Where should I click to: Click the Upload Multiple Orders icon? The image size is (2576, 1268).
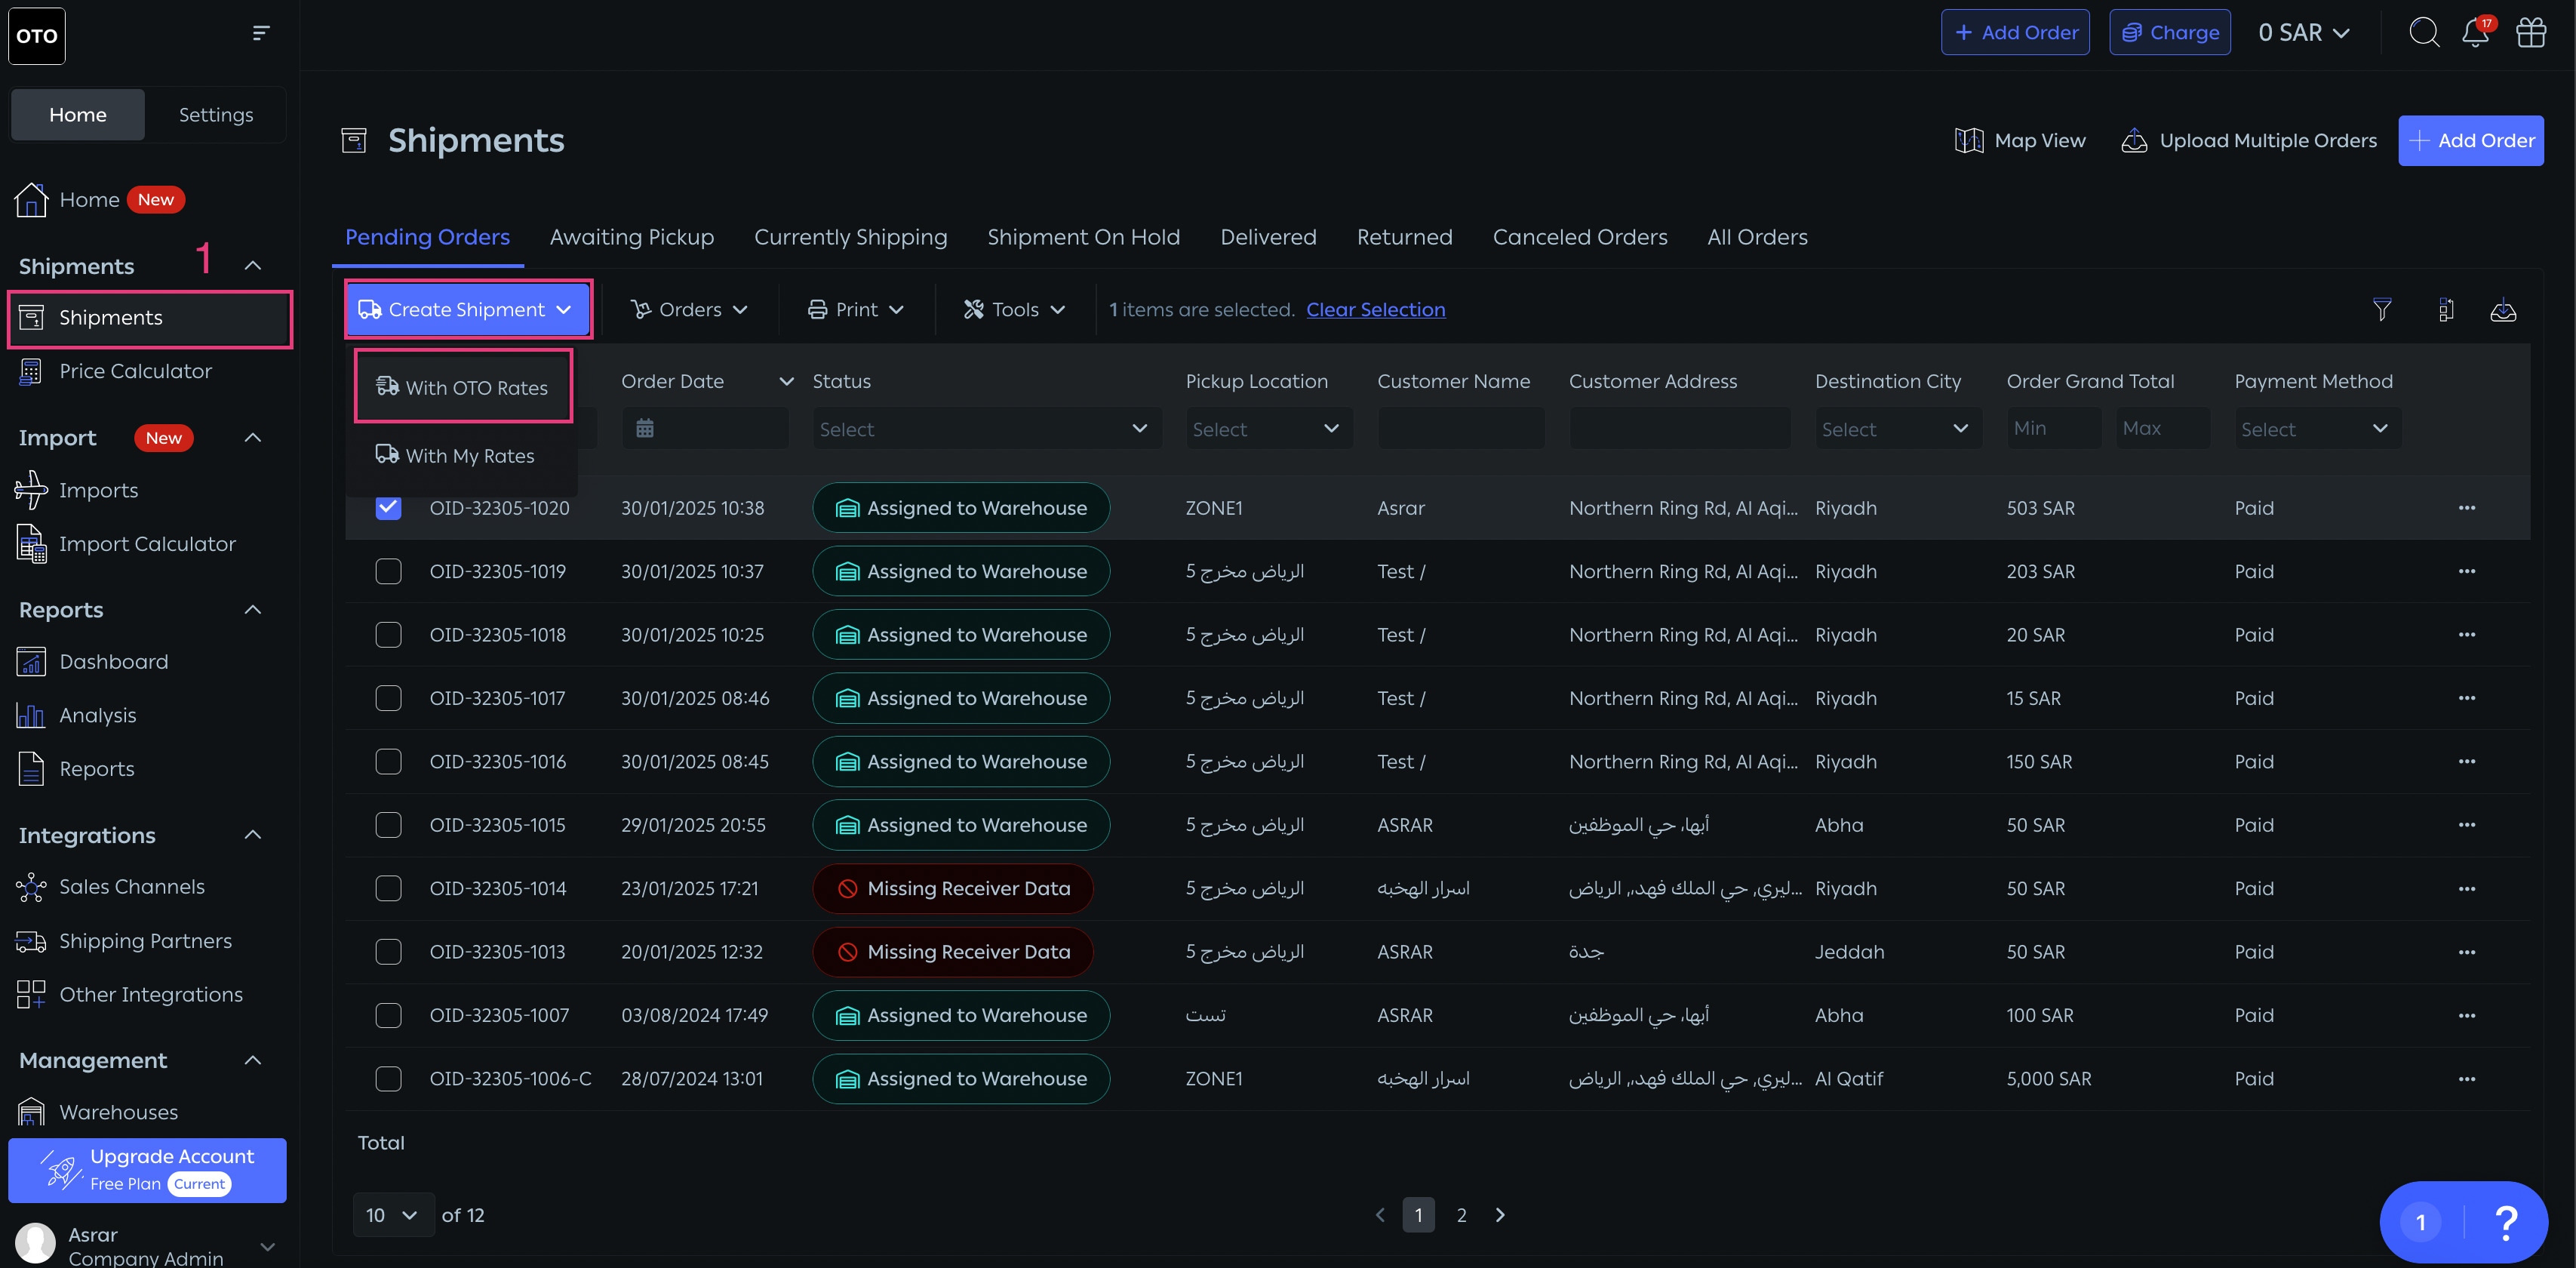point(2134,141)
